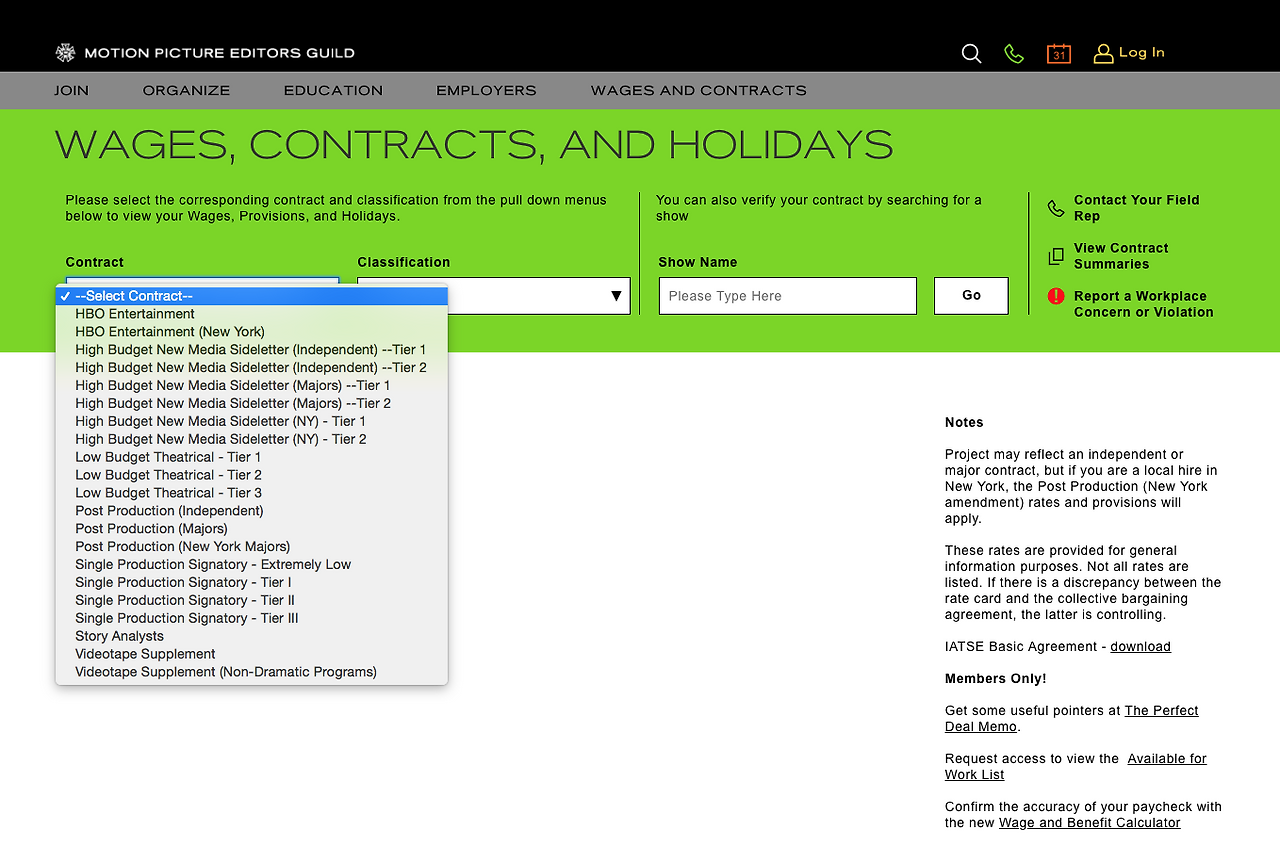
Task: Open WAGES AND CONTRACTS menu
Action: pyautogui.click(x=699, y=91)
